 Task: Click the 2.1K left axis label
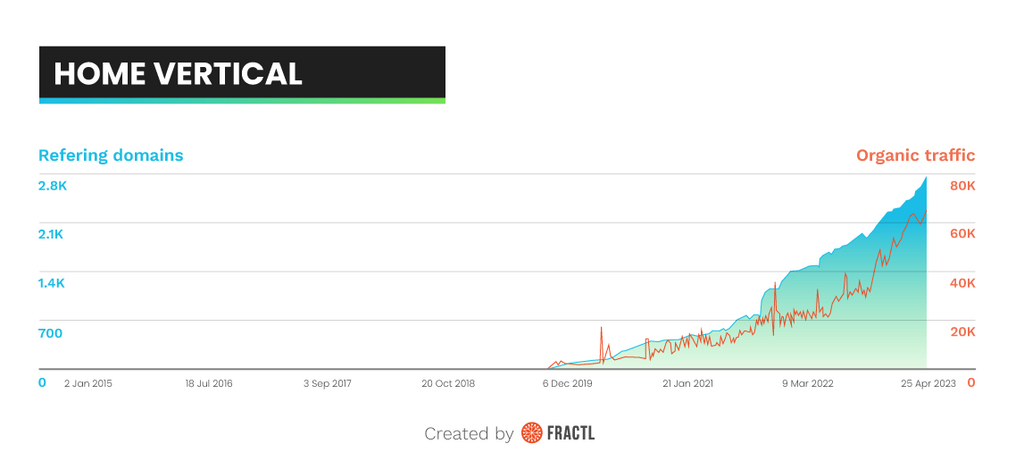[x=52, y=234]
